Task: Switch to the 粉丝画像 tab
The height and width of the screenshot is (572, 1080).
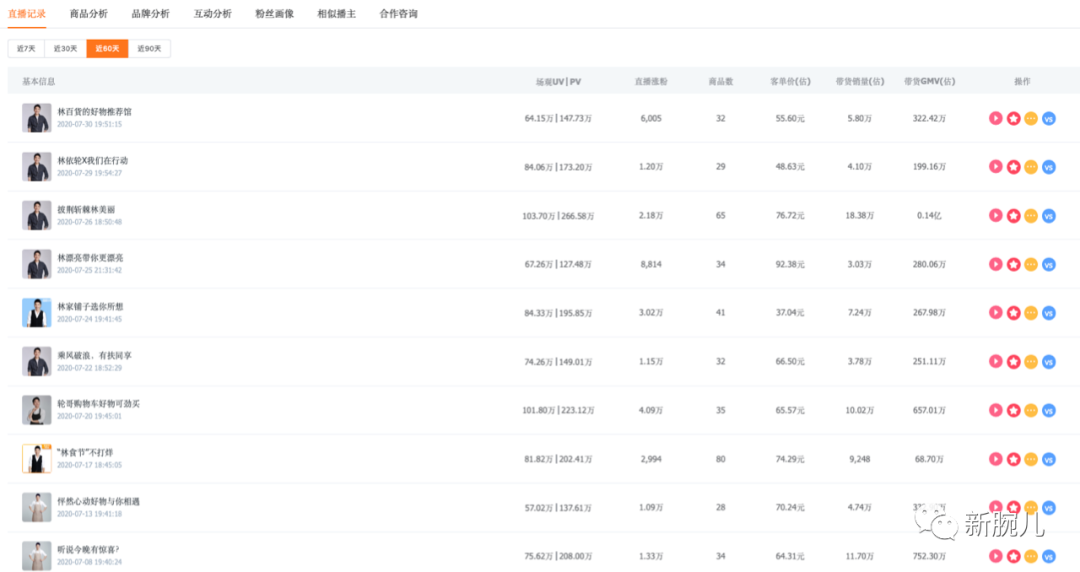Action: pyautogui.click(x=274, y=14)
